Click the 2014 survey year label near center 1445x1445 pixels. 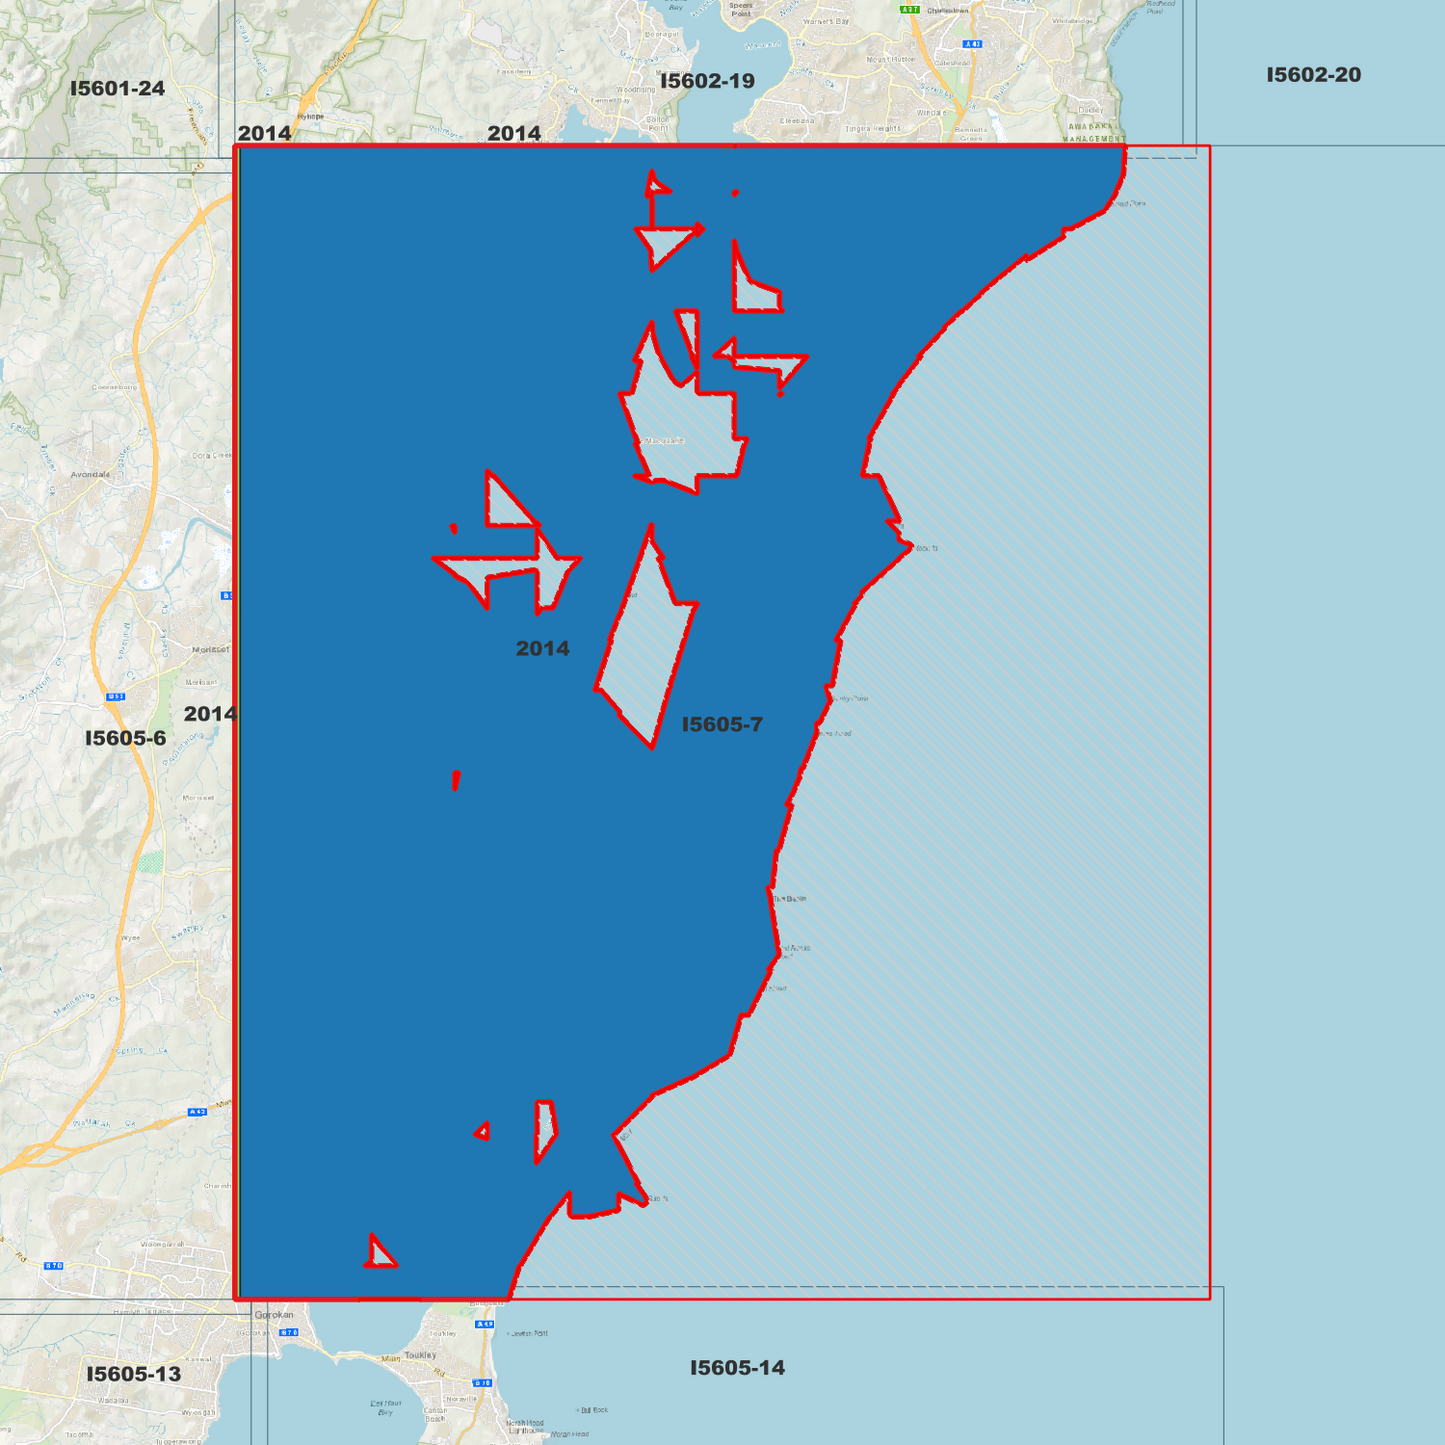tap(543, 648)
